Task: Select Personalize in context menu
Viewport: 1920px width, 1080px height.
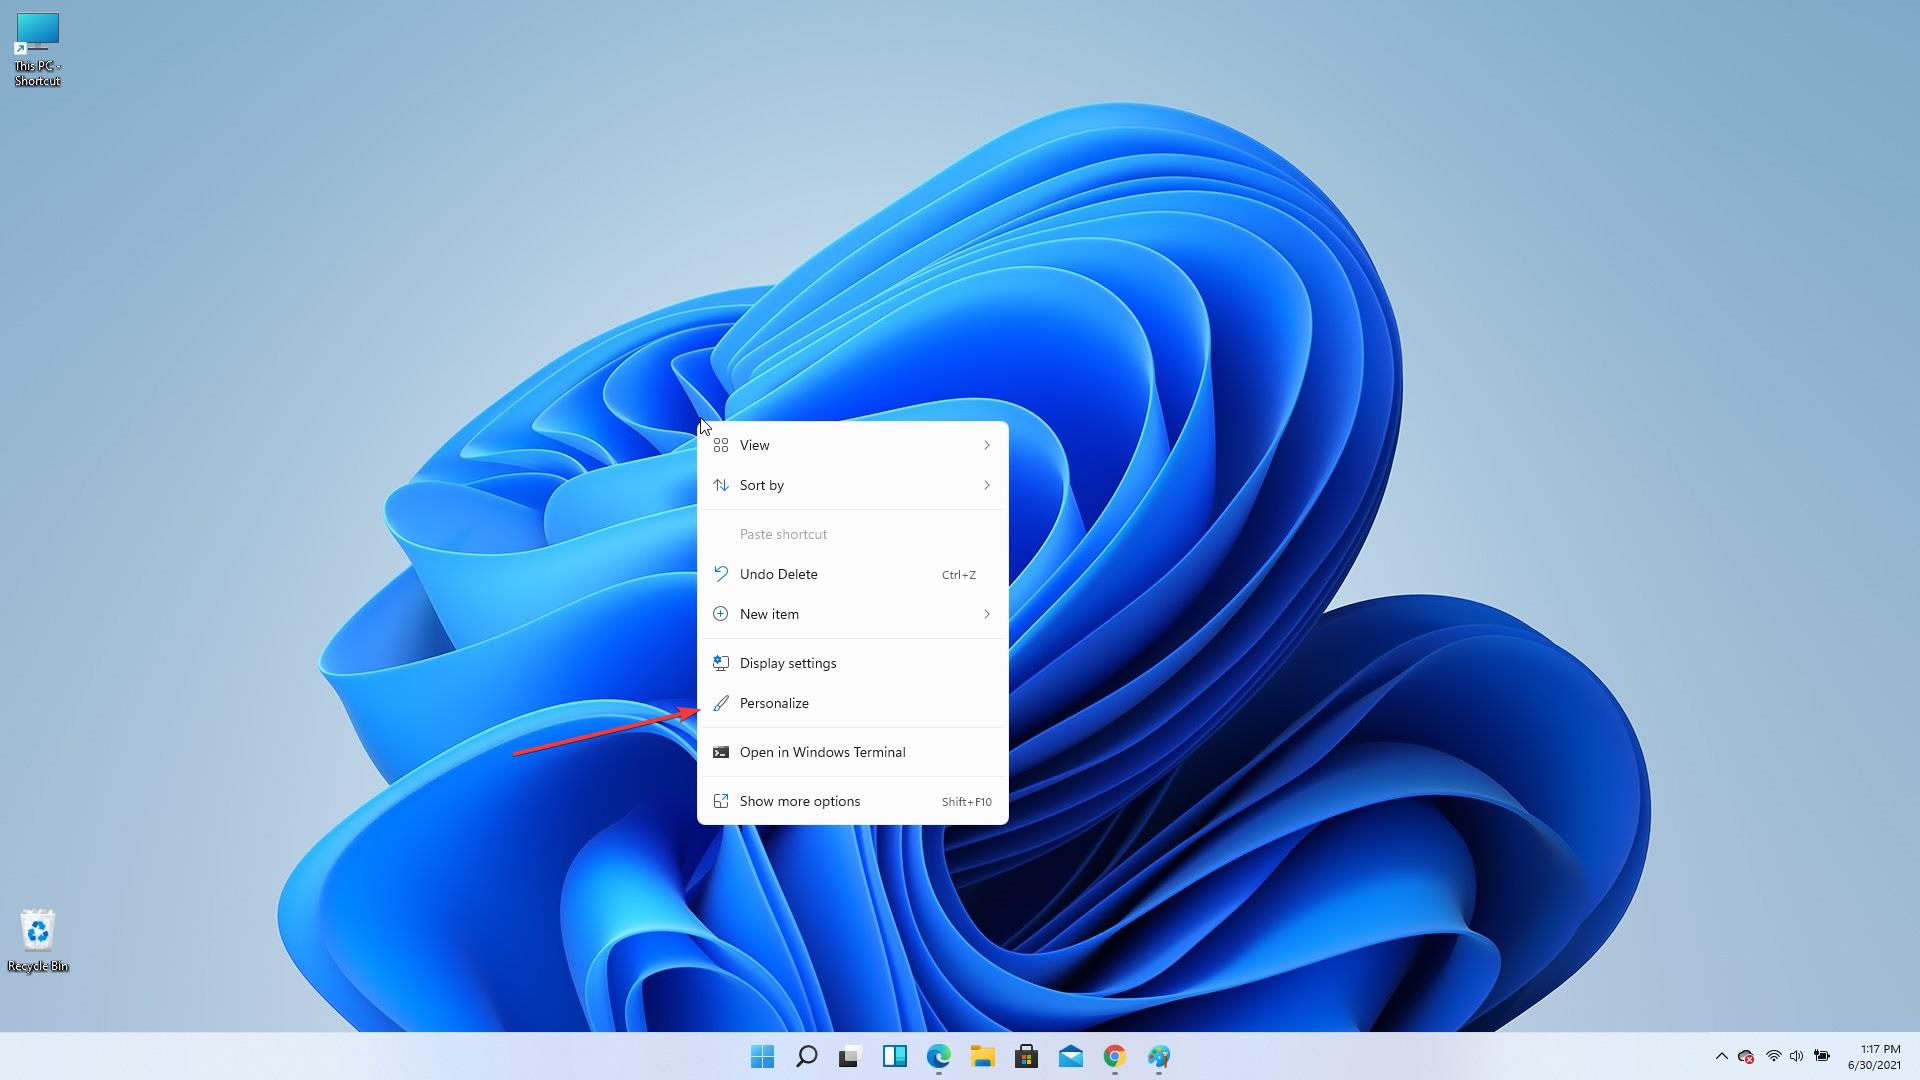Action: click(x=852, y=703)
